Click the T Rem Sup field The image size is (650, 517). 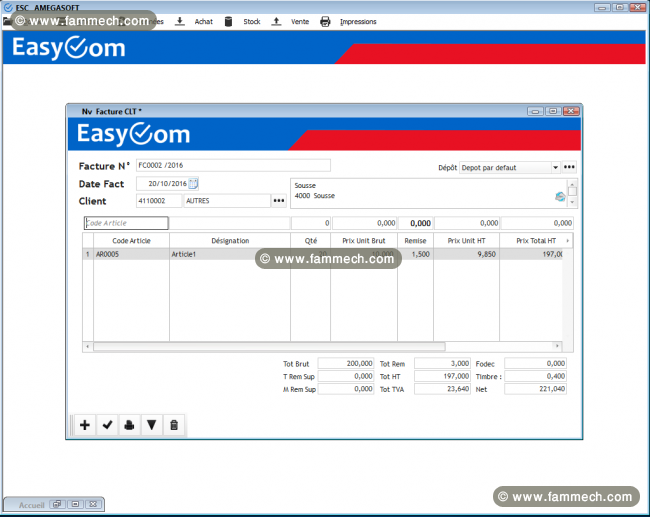click(x=346, y=376)
